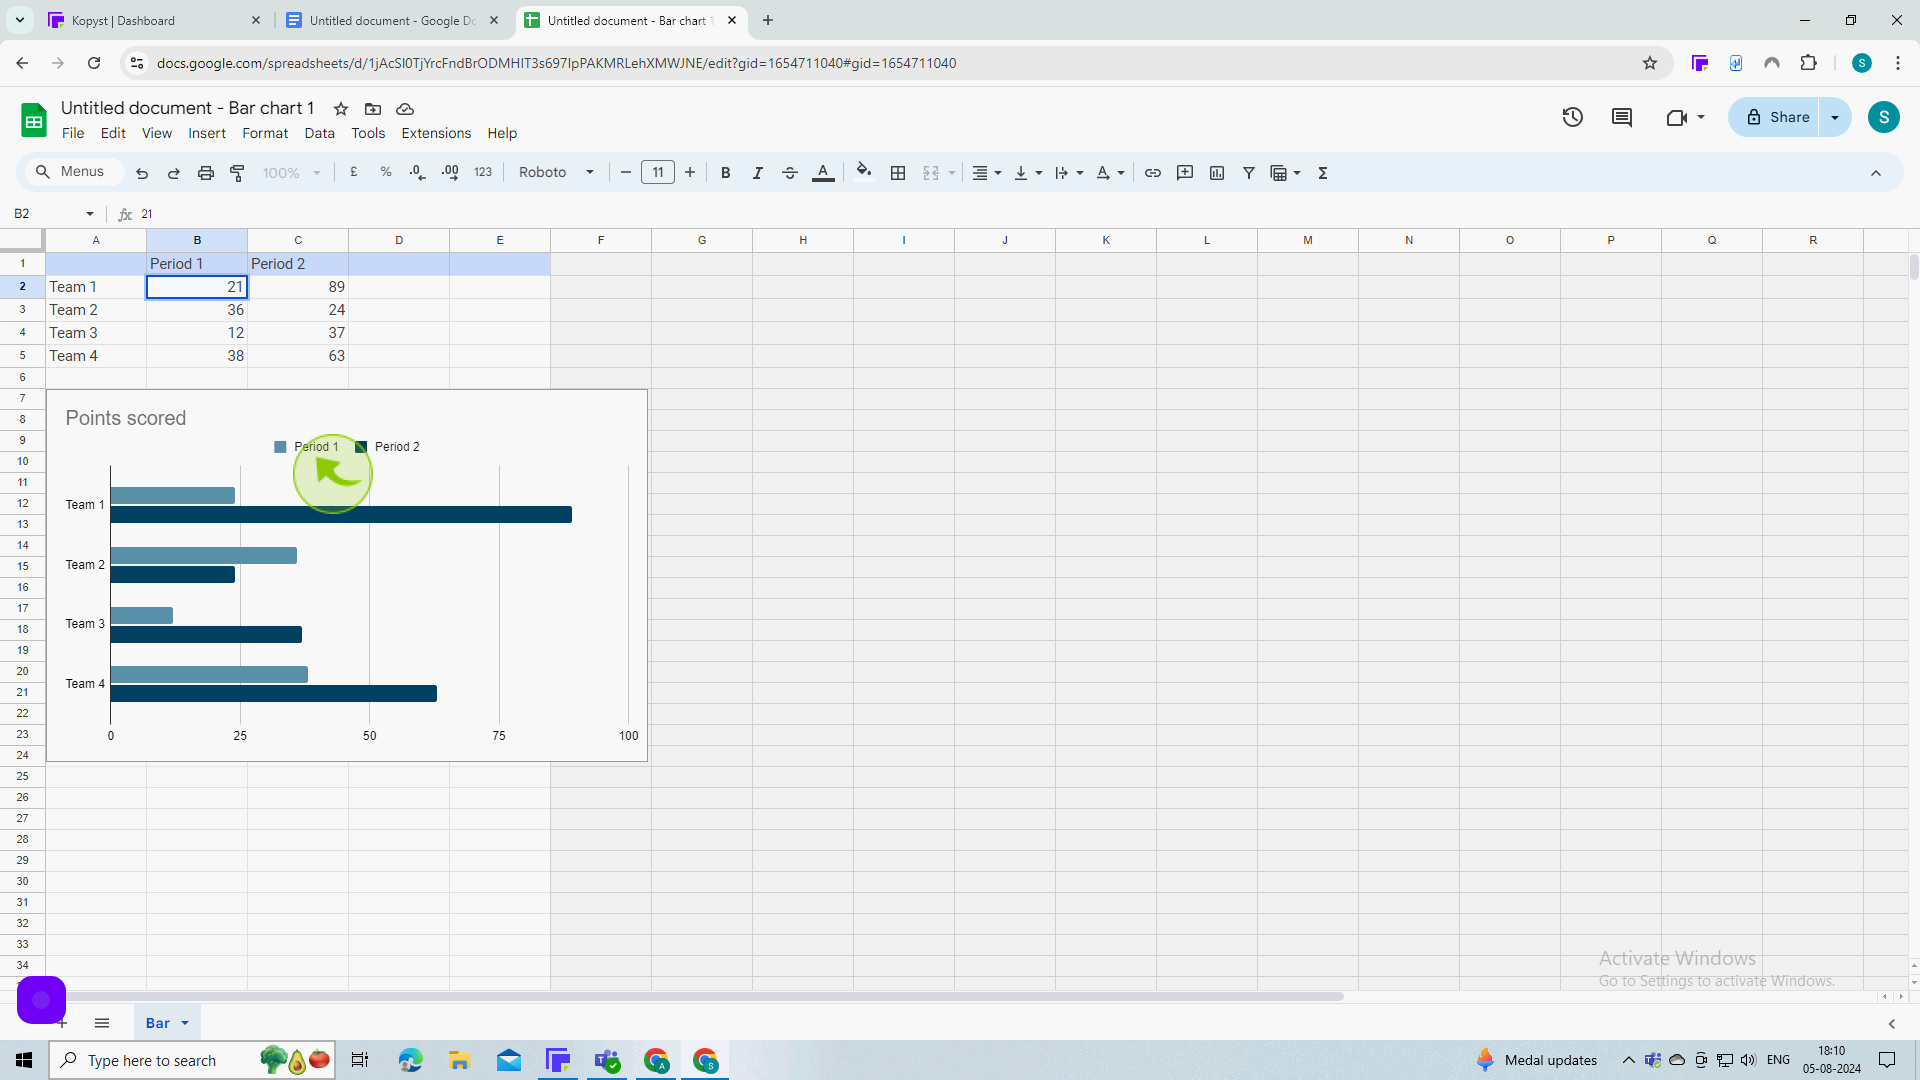Click the Undo button
1920x1080 pixels.
click(x=142, y=173)
